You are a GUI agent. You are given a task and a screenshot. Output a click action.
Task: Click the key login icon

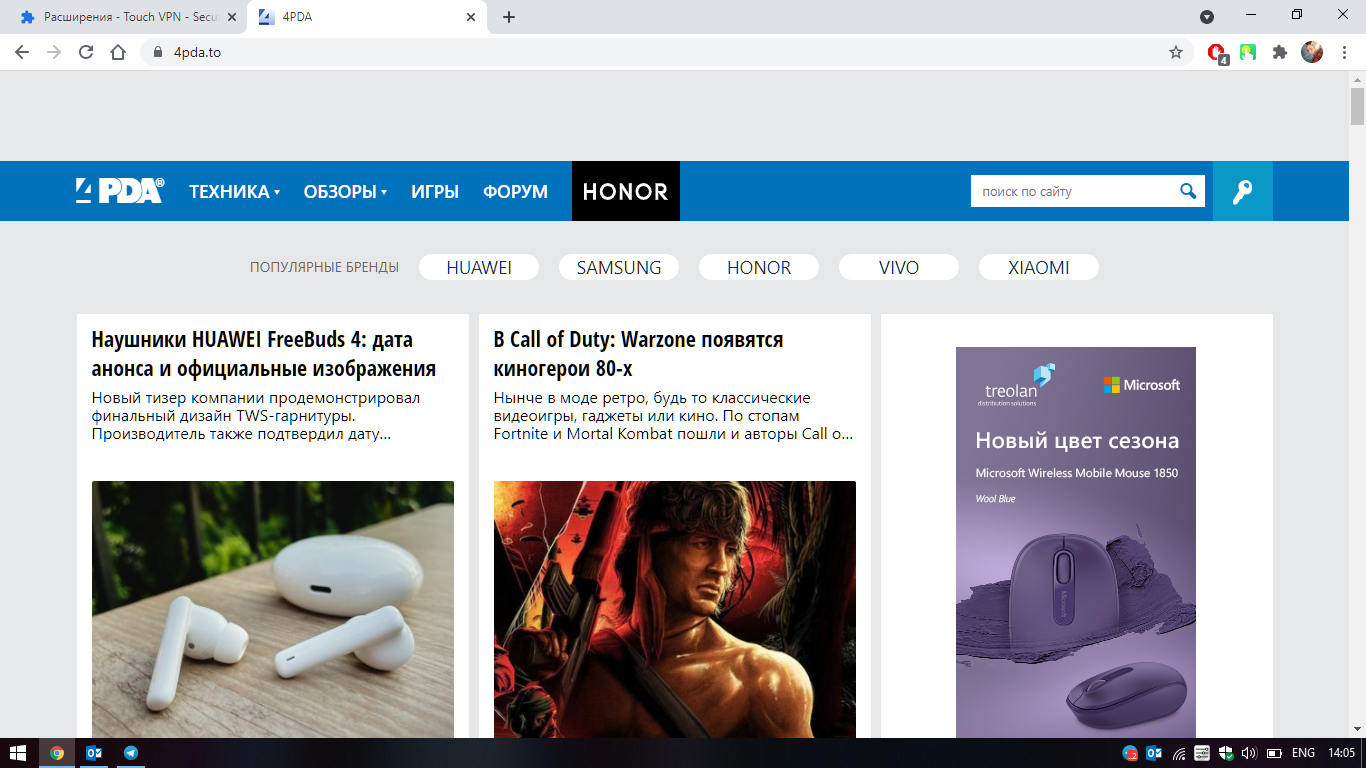point(1243,191)
